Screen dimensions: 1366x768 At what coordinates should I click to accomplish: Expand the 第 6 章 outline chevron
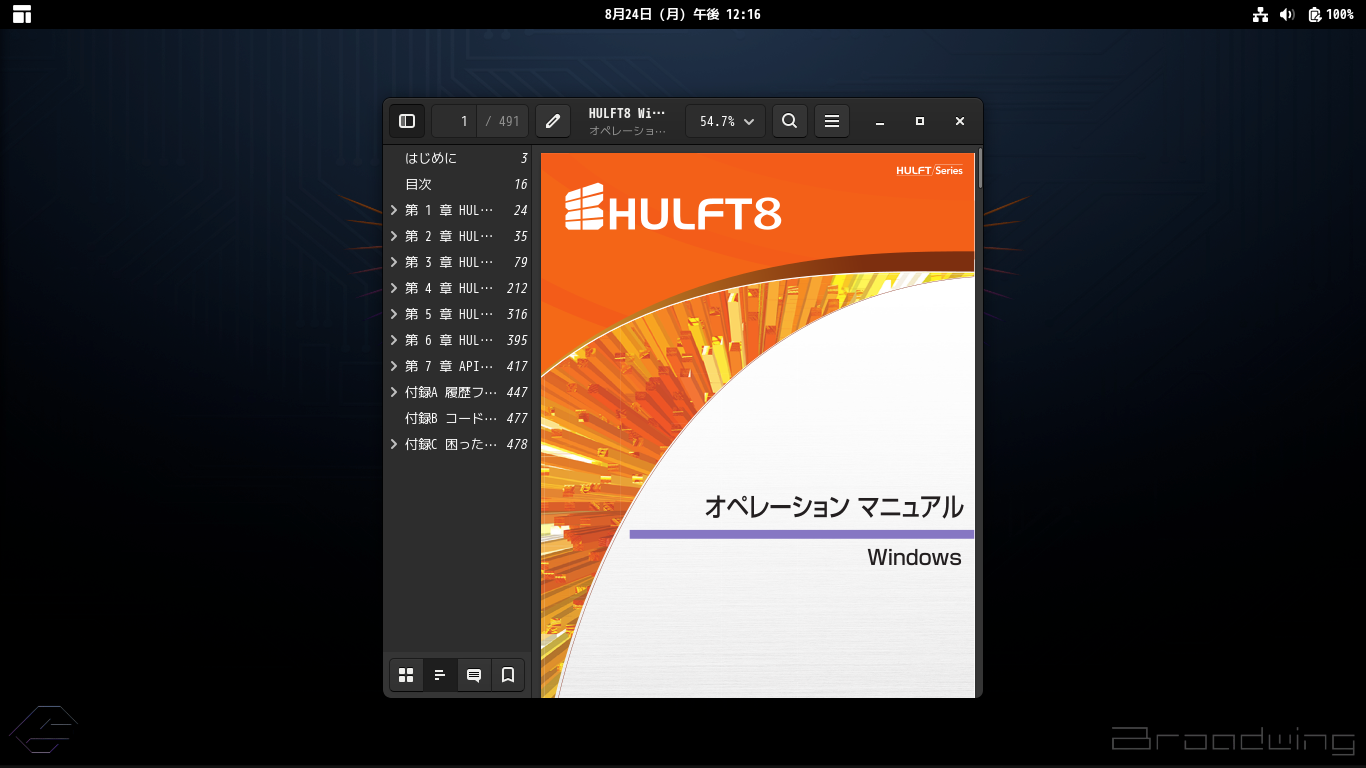[x=394, y=340]
